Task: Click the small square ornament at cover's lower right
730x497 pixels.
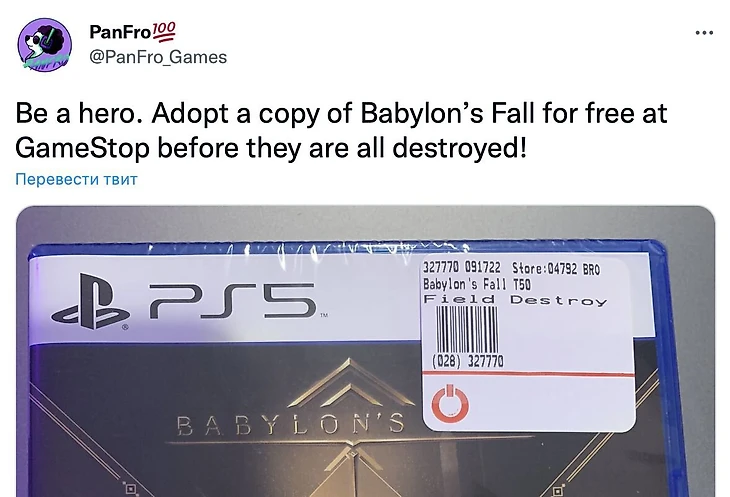Action: (558, 490)
